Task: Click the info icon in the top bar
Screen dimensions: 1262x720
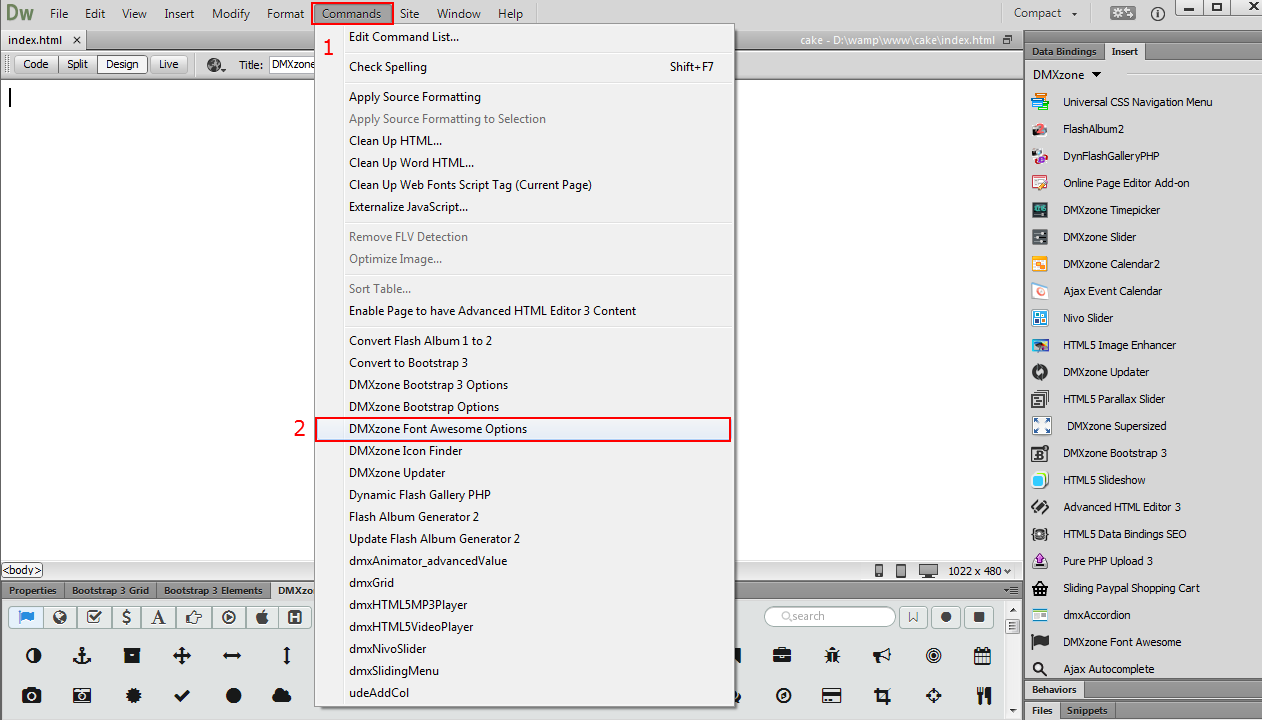Action: click(x=1158, y=14)
